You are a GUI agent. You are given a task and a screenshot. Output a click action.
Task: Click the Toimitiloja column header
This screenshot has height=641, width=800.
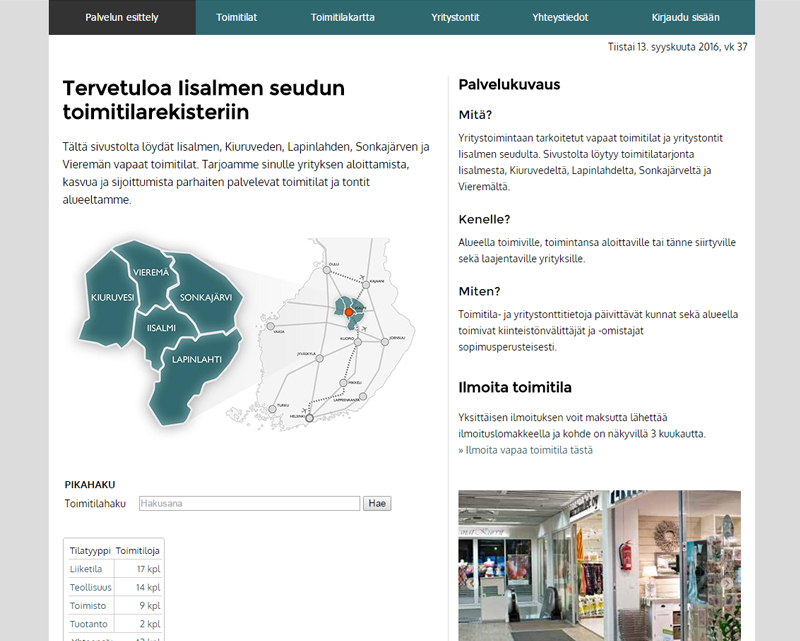tap(138, 551)
